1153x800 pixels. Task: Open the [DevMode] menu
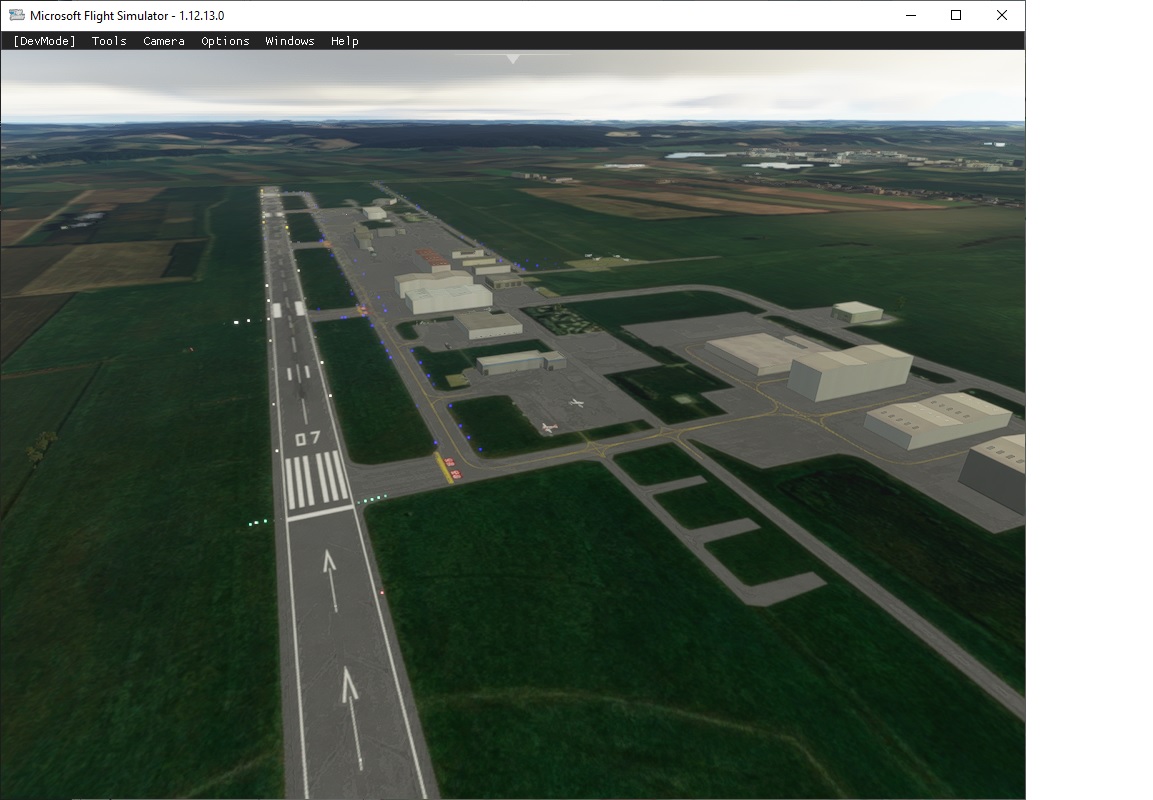(x=44, y=41)
